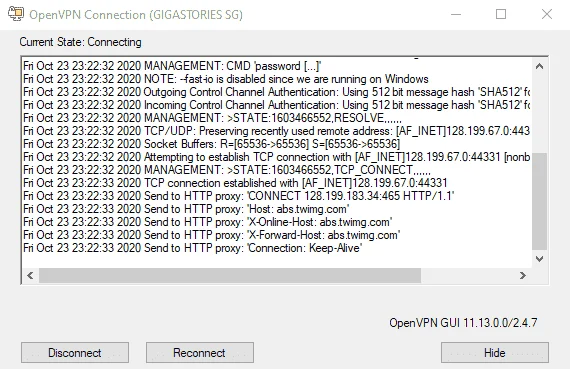This screenshot has height=369, width=570.
Task: Click the 'X-Forward-Host: abs.twimg.com' log line
Action: point(212,235)
